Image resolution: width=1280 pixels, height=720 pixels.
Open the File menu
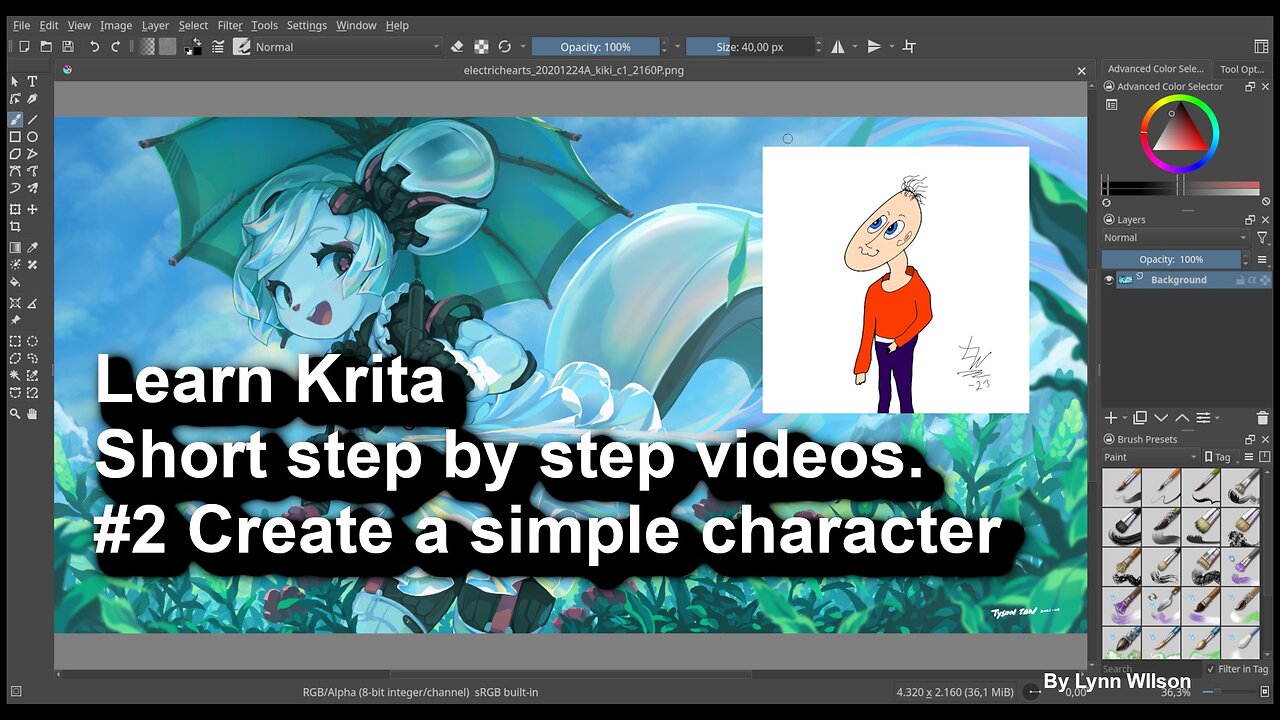[x=21, y=25]
